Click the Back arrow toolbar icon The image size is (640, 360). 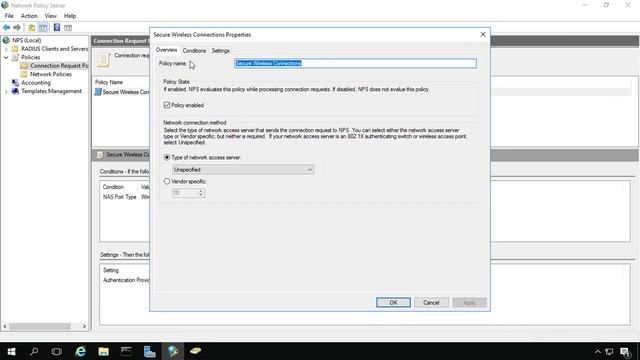coord(7,27)
